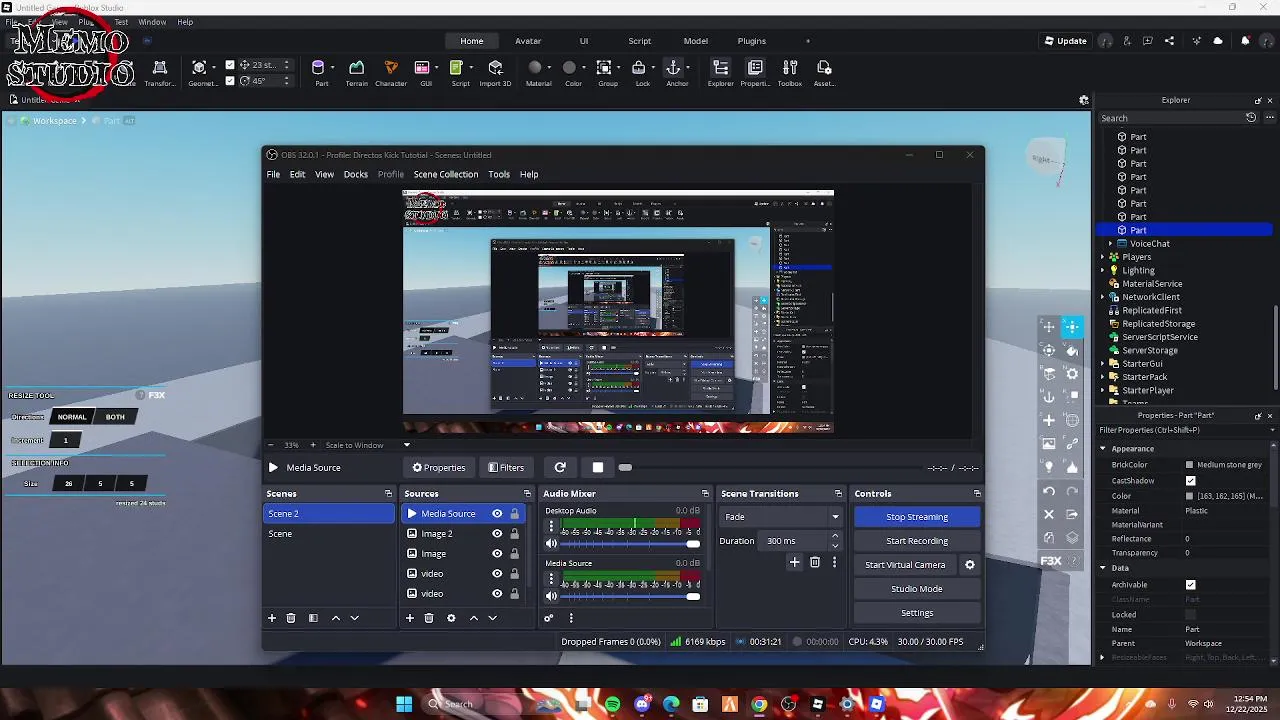This screenshot has height=720, width=1280.
Task: Switch to the Plugins tab
Action: pos(752,41)
